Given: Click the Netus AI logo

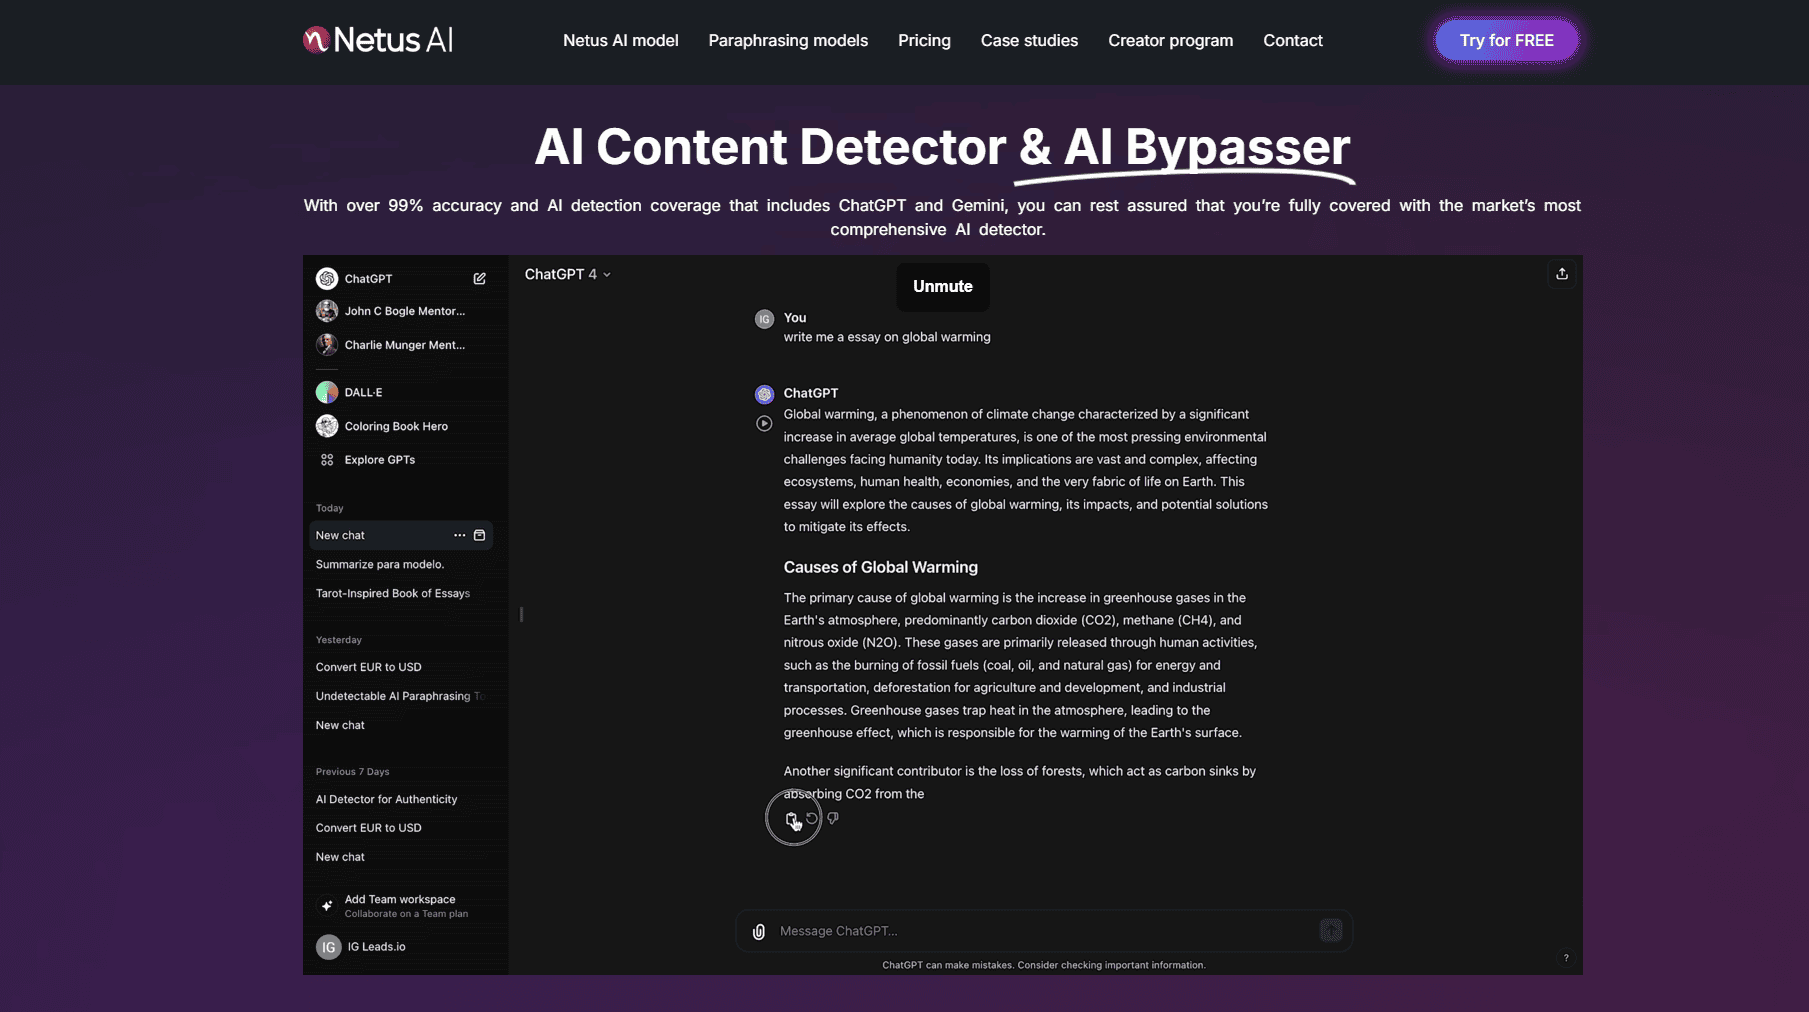Looking at the screenshot, I should (378, 40).
